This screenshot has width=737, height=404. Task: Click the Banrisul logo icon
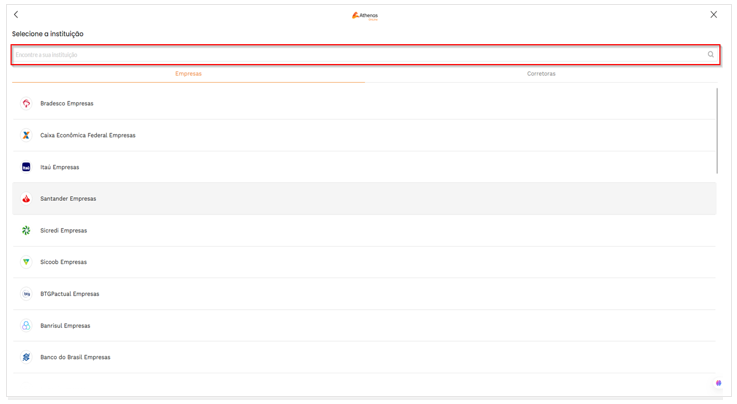[x=26, y=326]
